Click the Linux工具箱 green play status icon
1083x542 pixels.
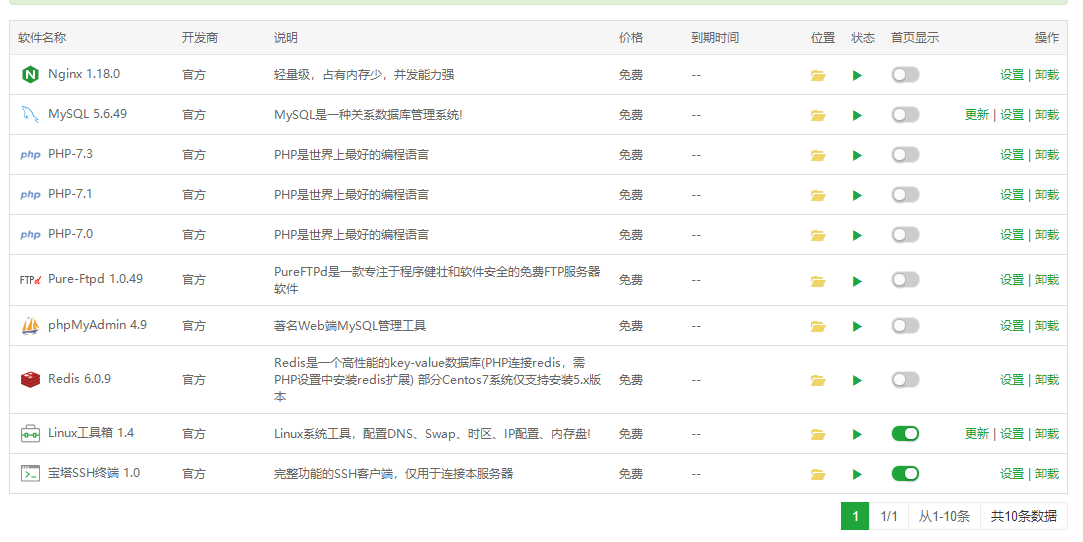[x=857, y=434]
